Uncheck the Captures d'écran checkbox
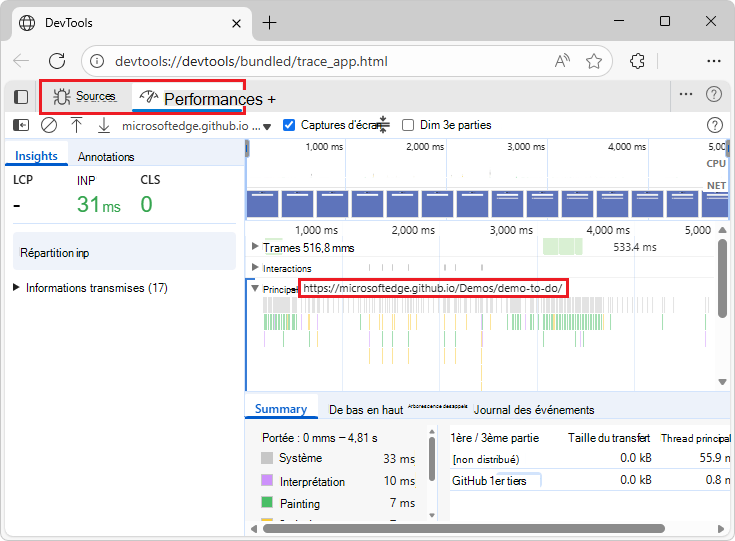735x541 pixels. pyautogui.click(x=289, y=125)
